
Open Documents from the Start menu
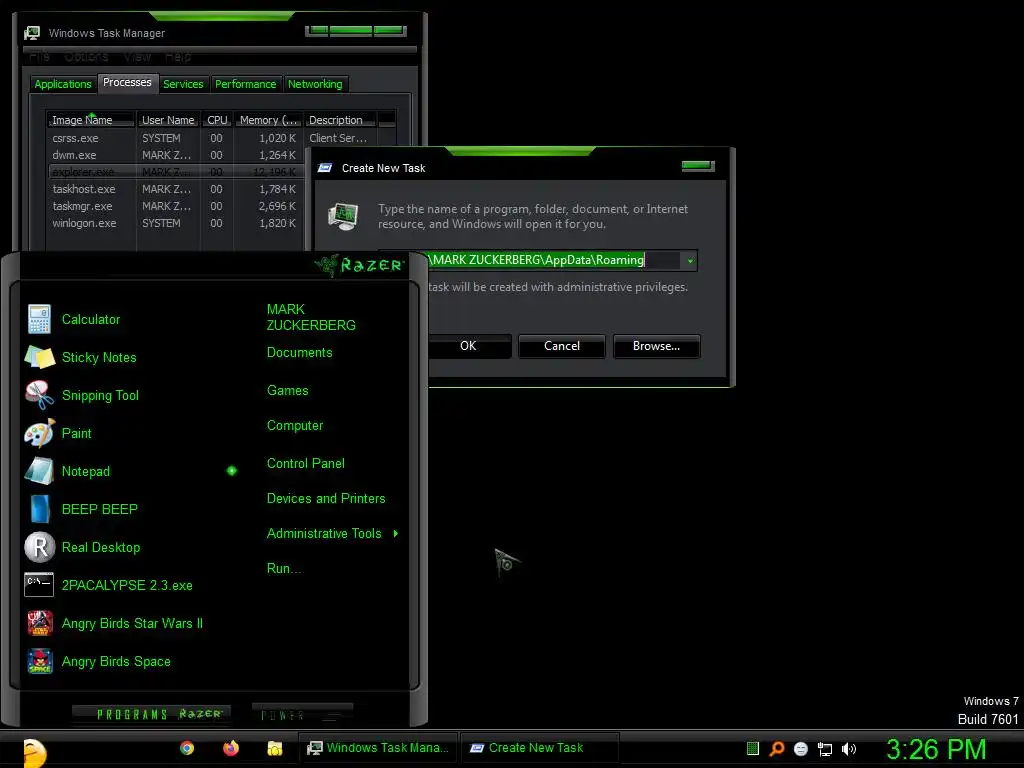tap(299, 353)
